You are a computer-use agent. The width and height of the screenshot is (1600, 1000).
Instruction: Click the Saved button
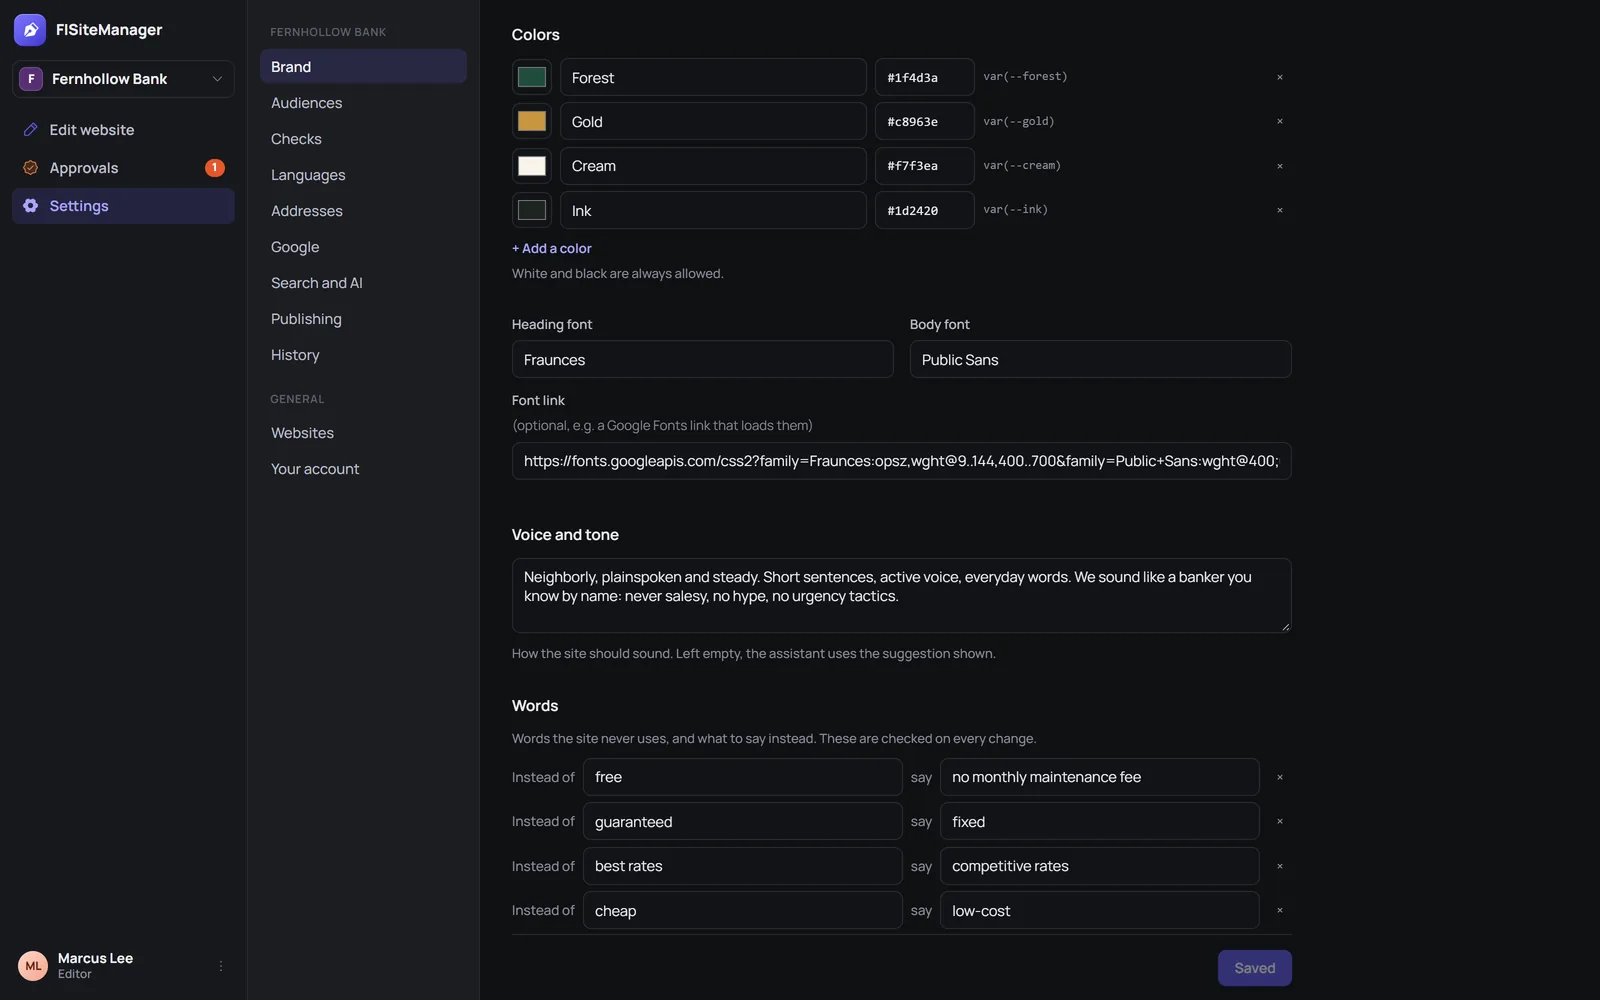coord(1254,968)
